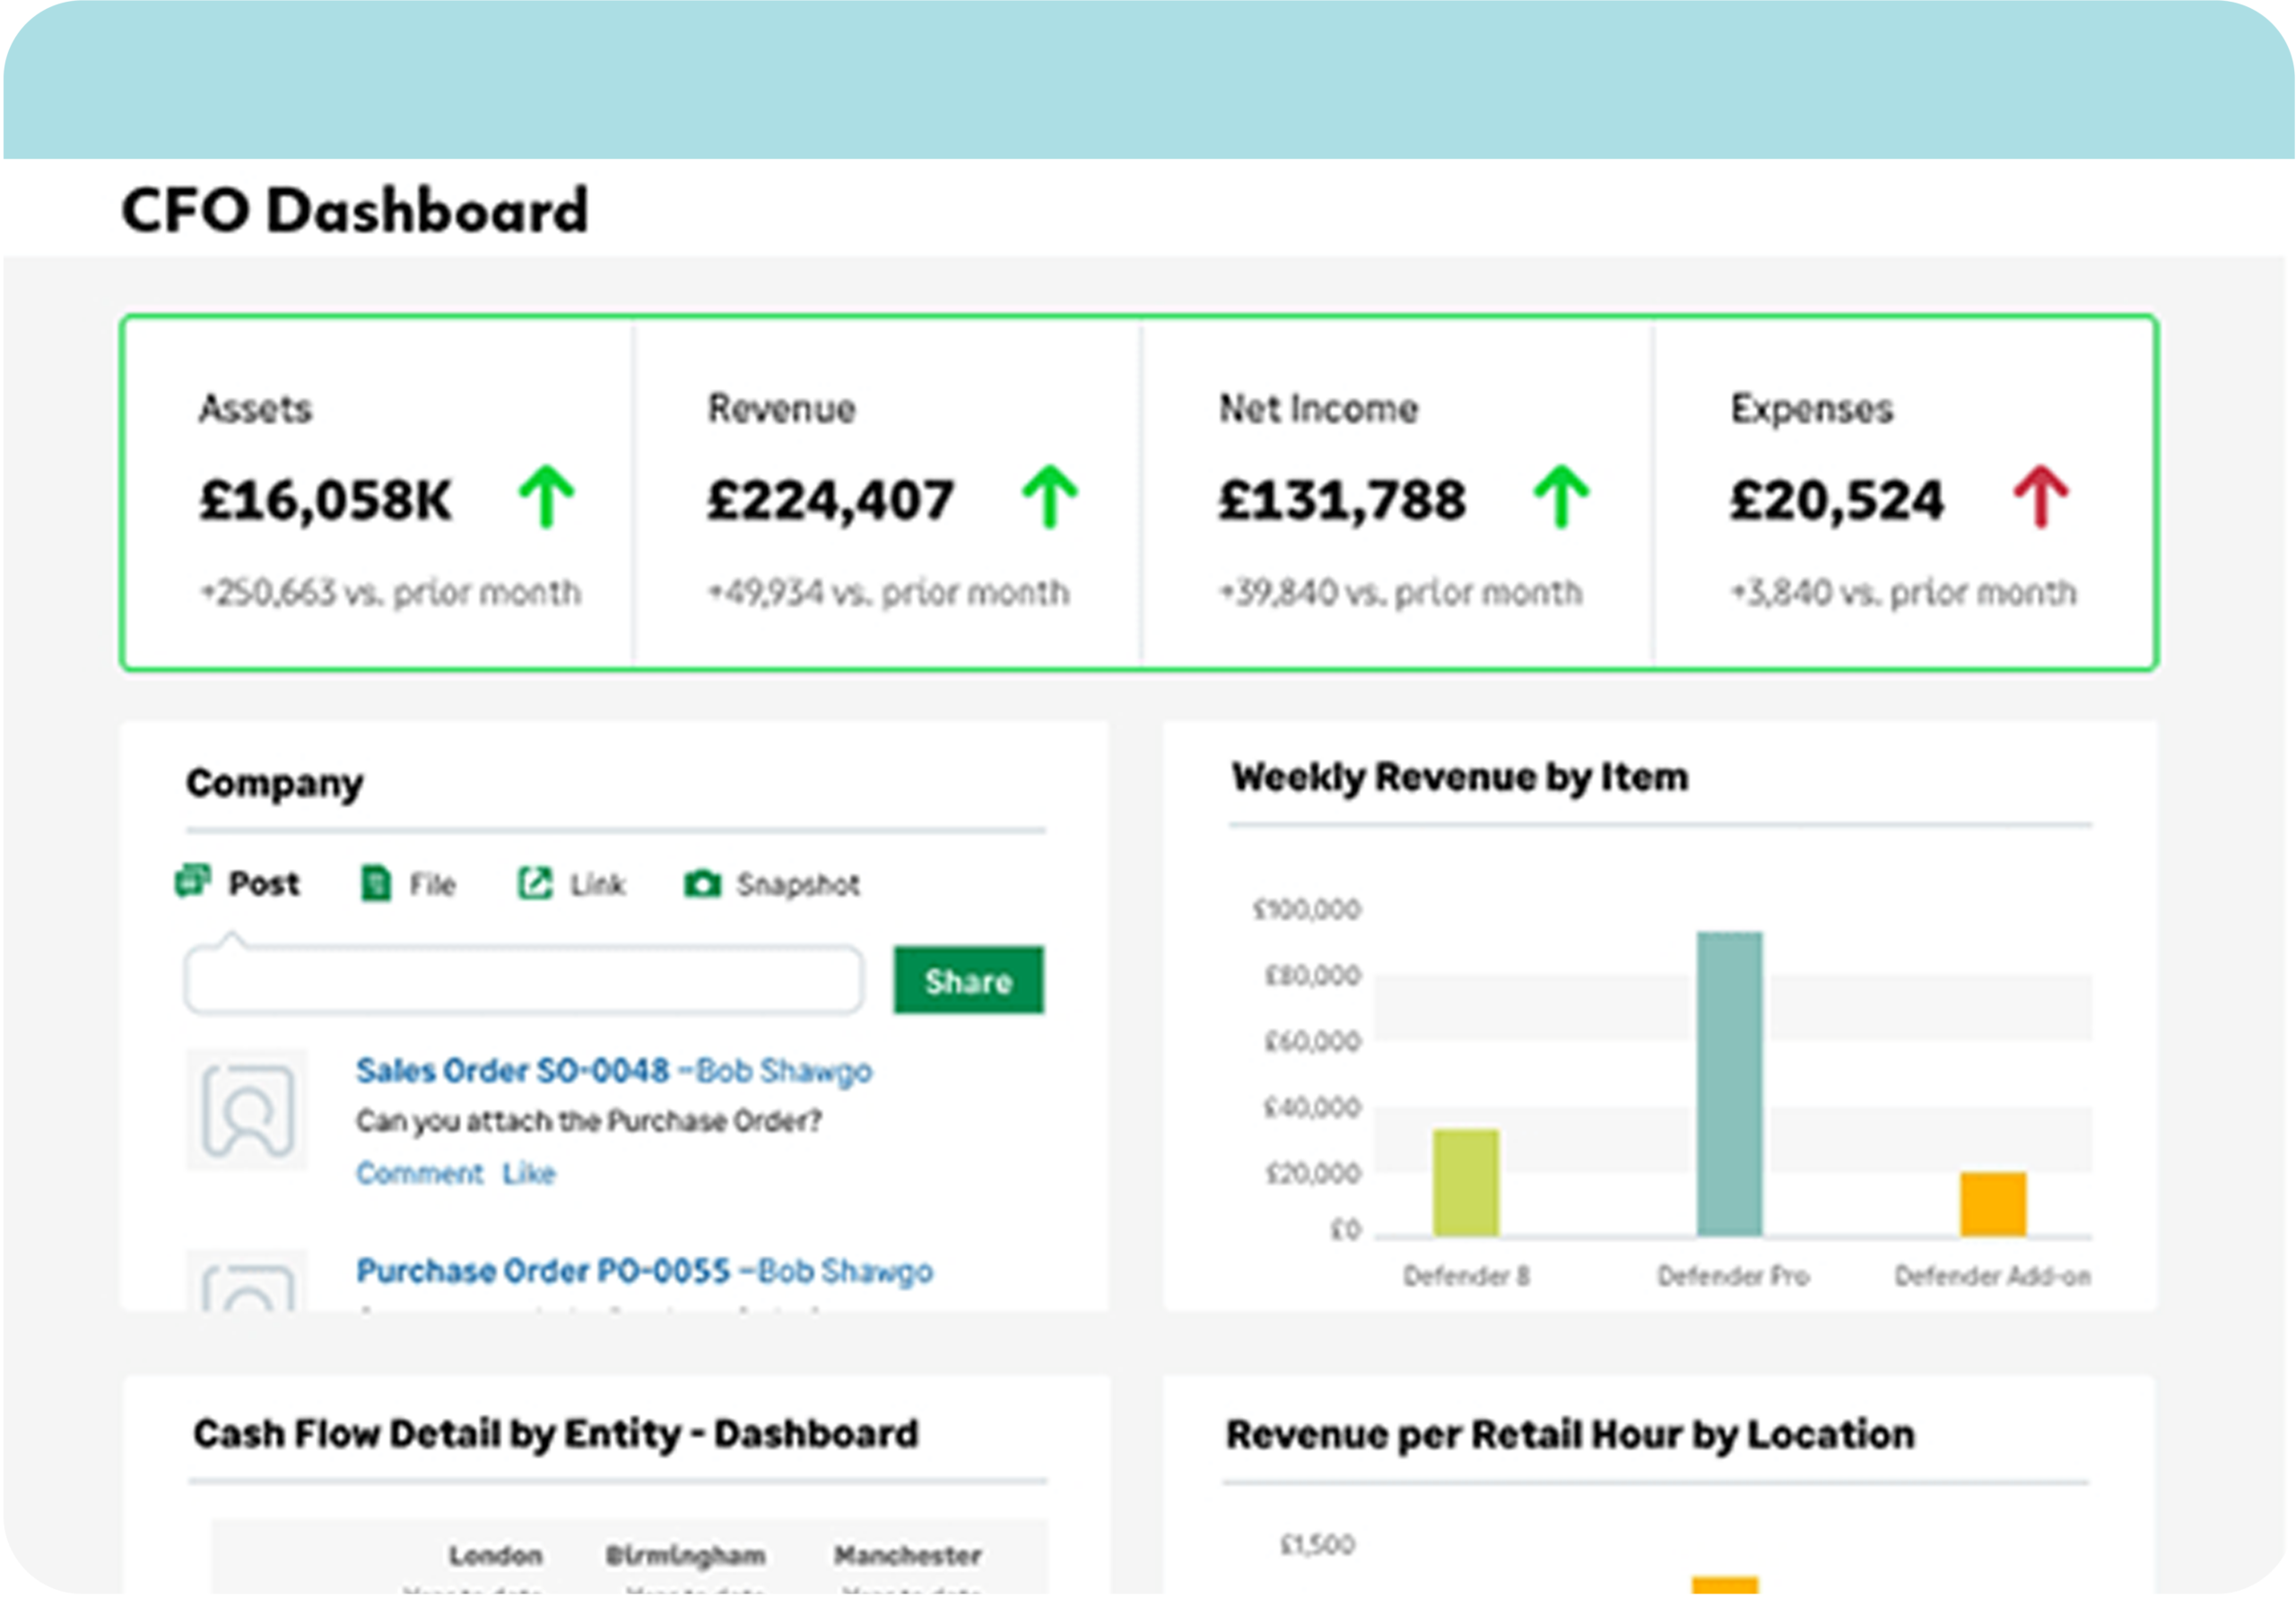
Task: Click the Snapshot camera icon
Action: click(703, 884)
